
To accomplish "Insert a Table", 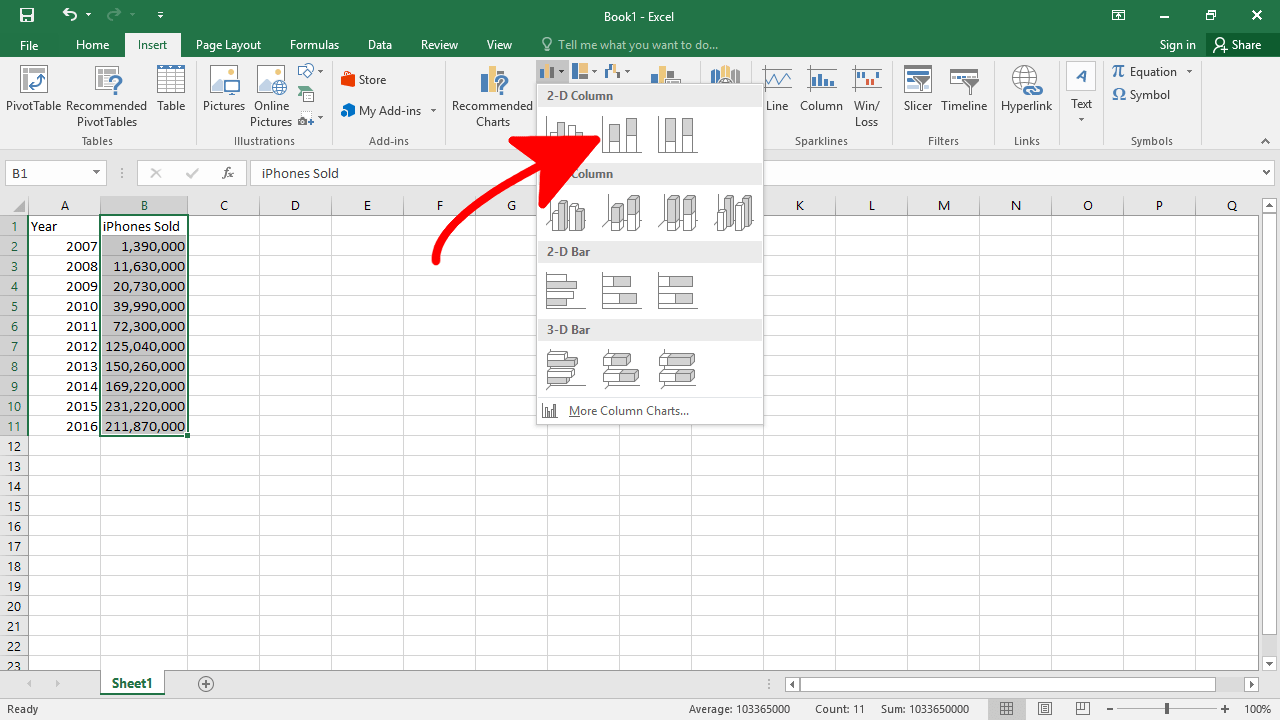I will [171, 90].
